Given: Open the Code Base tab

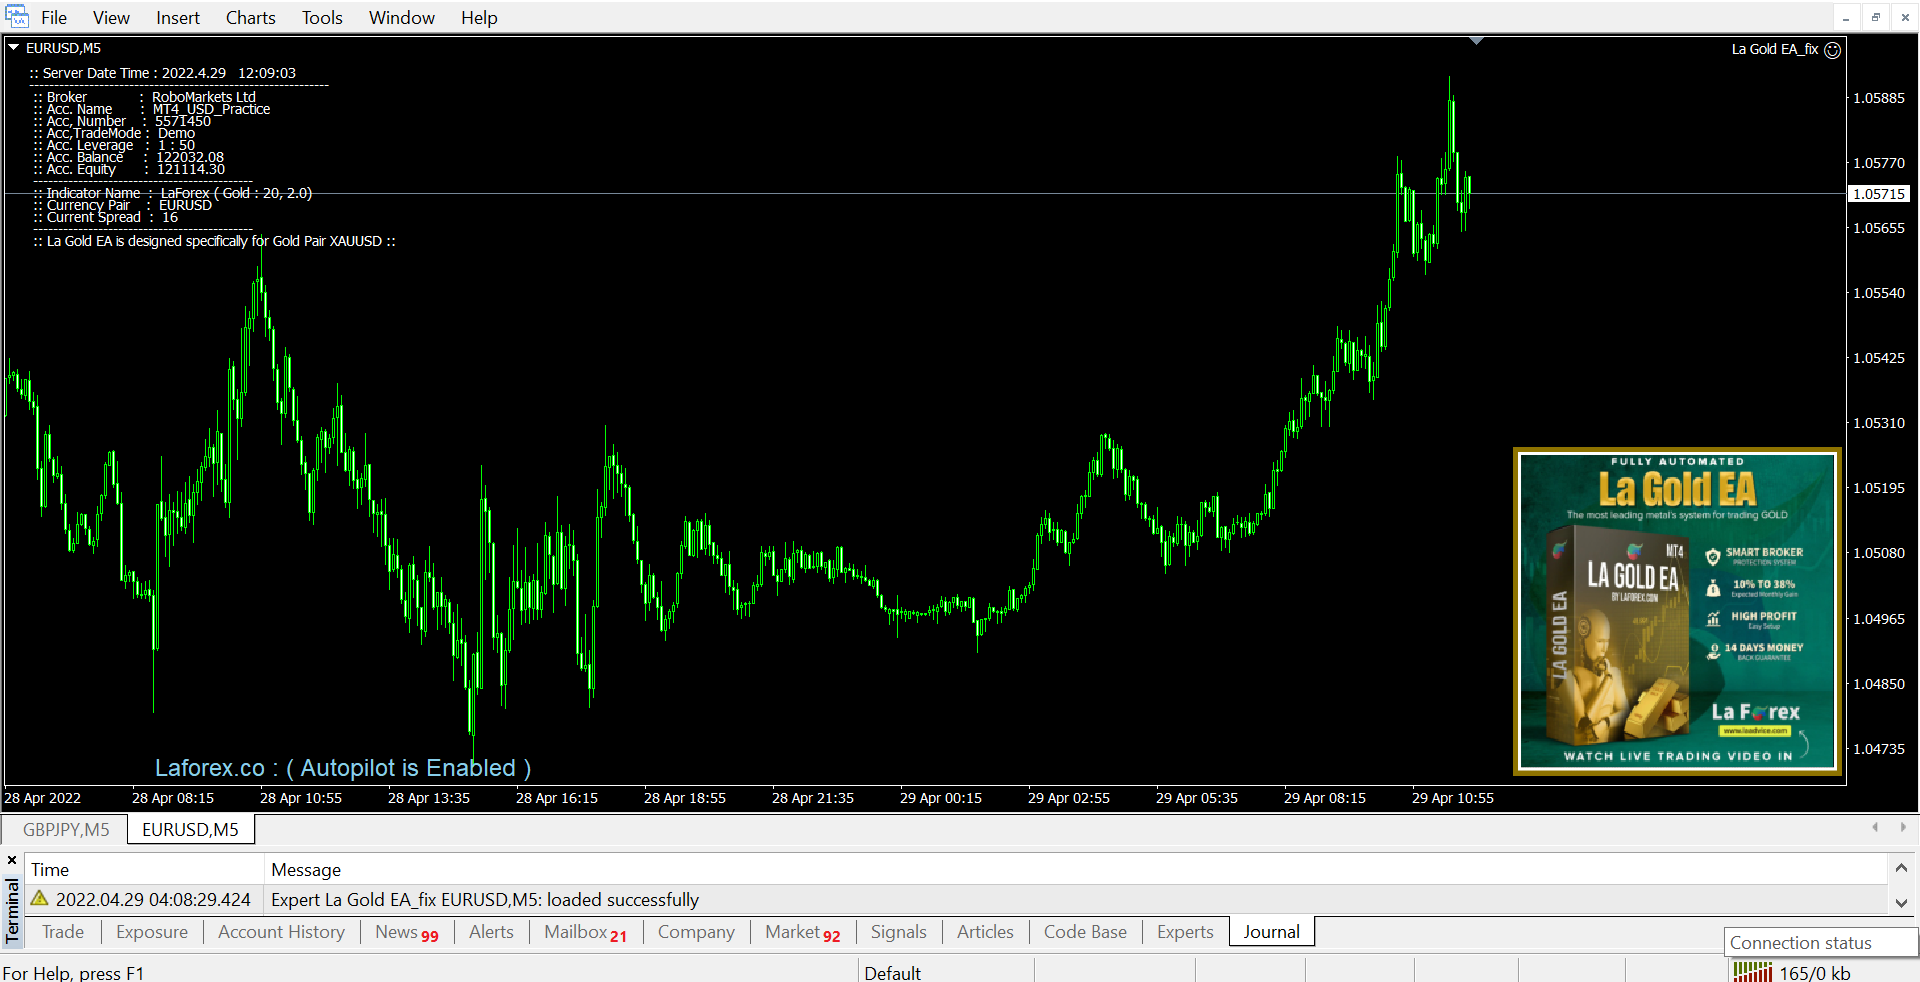Looking at the screenshot, I should pyautogui.click(x=1085, y=932).
